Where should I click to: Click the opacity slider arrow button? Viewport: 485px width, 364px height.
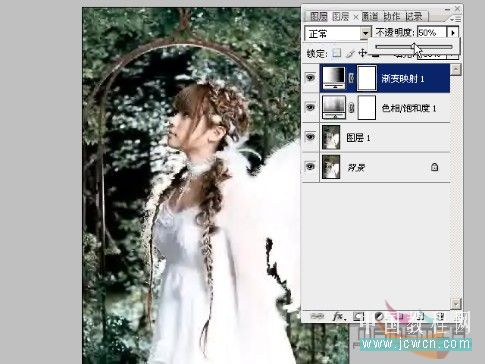453,33
